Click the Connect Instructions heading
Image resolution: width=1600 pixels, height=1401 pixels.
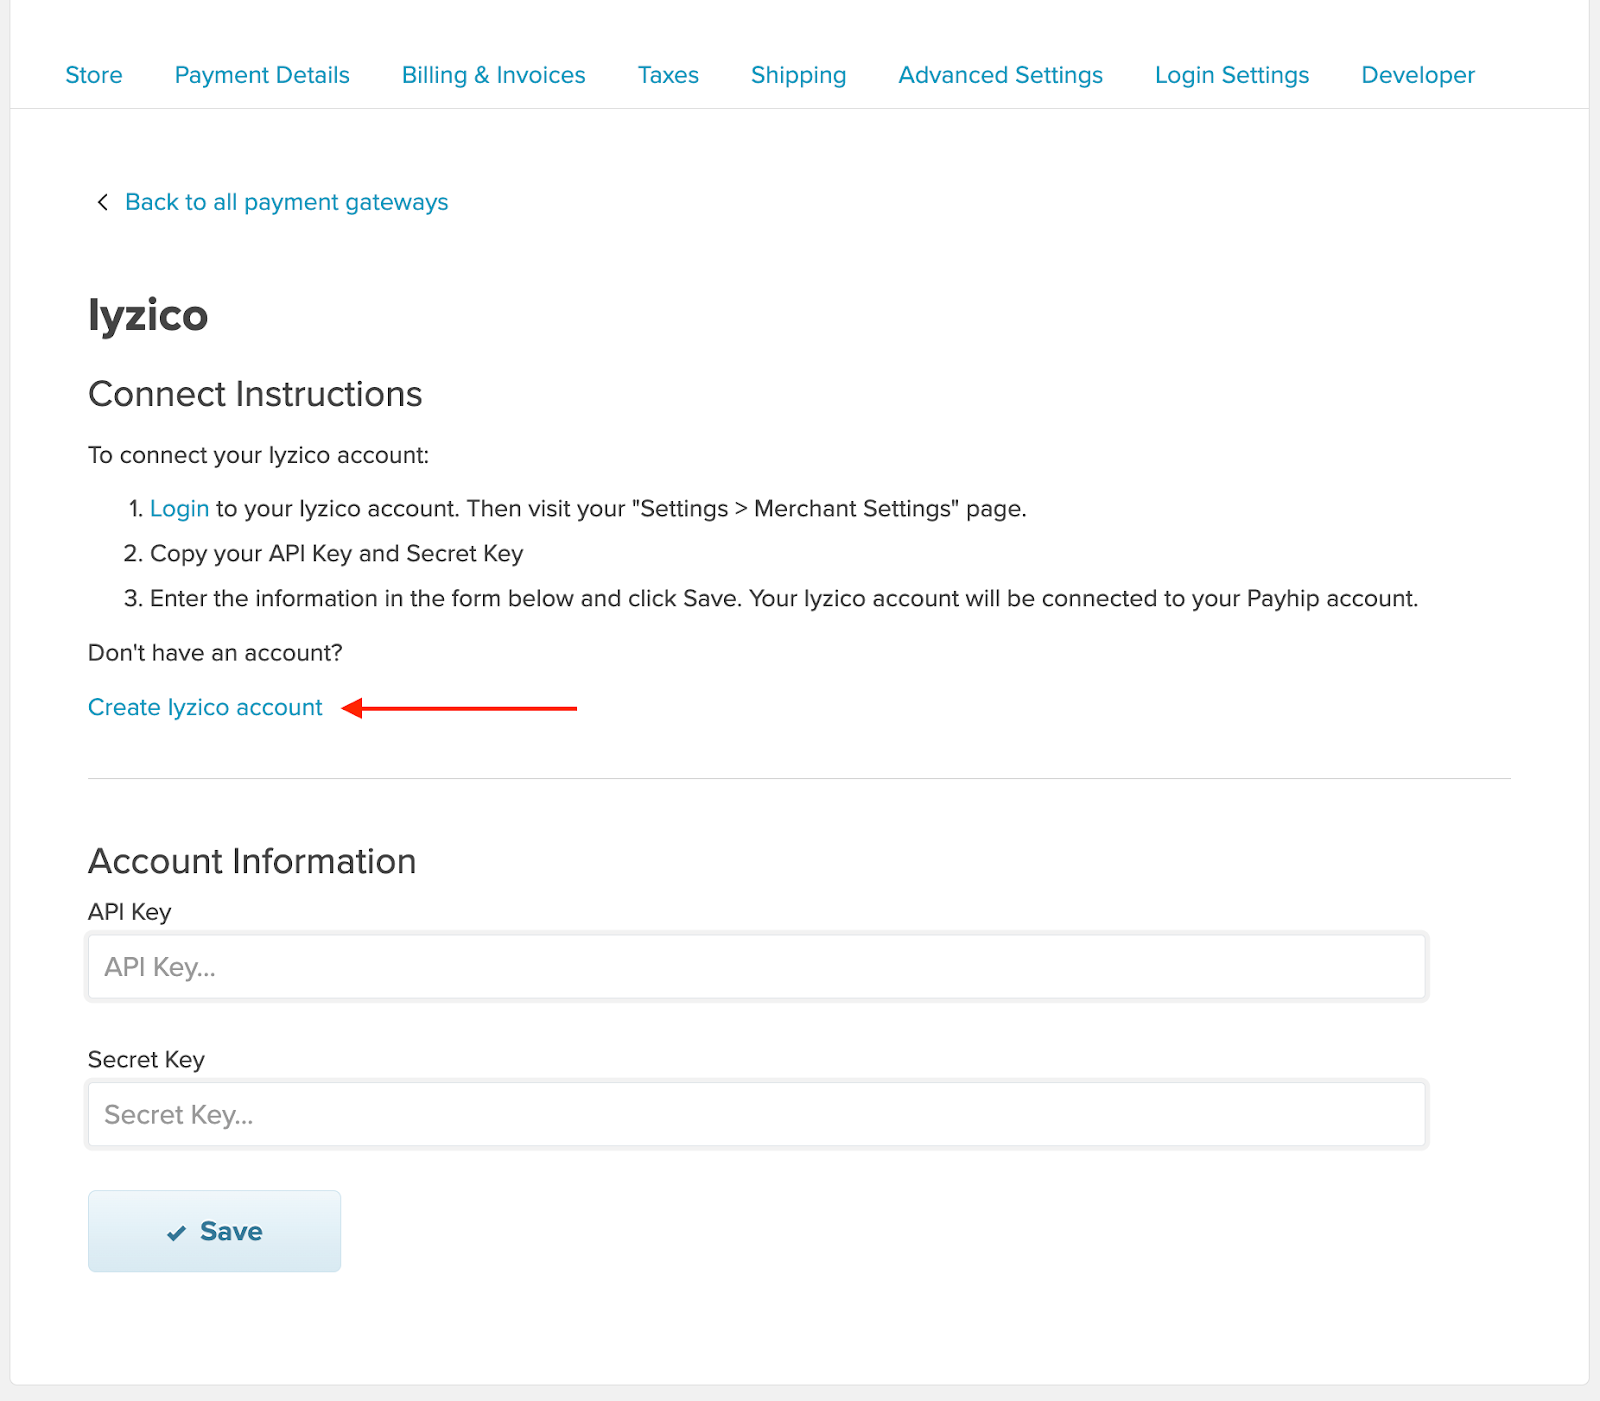coord(255,394)
